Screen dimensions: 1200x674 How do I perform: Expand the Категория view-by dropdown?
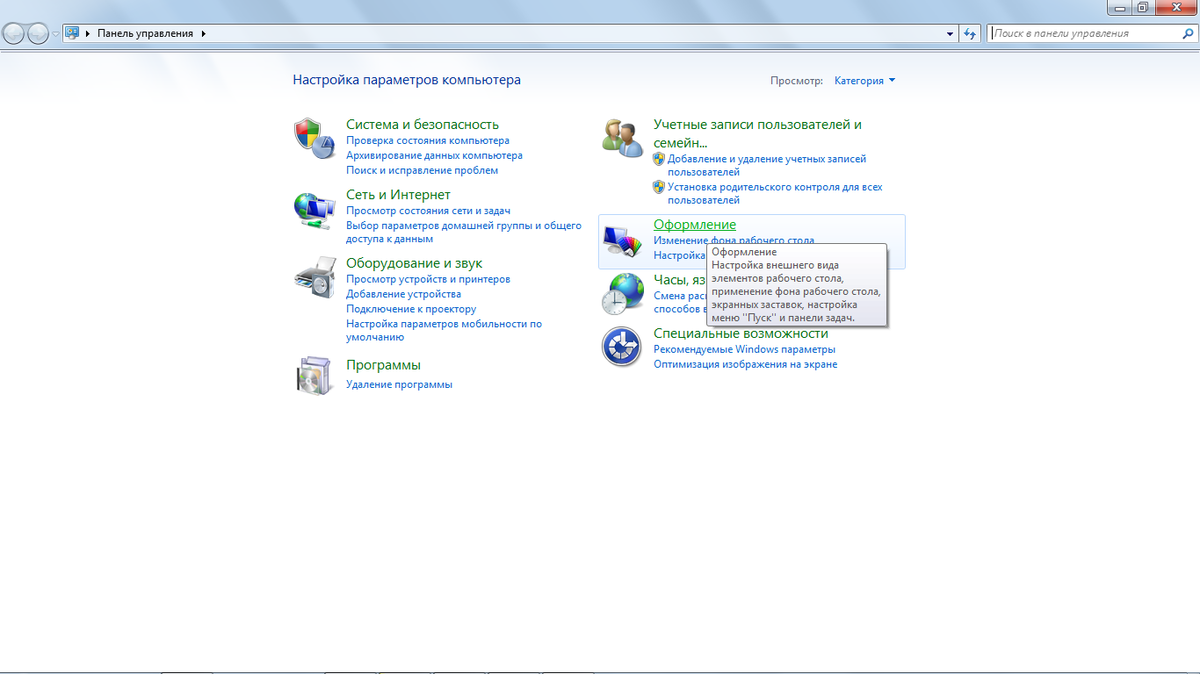[x=865, y=81]
